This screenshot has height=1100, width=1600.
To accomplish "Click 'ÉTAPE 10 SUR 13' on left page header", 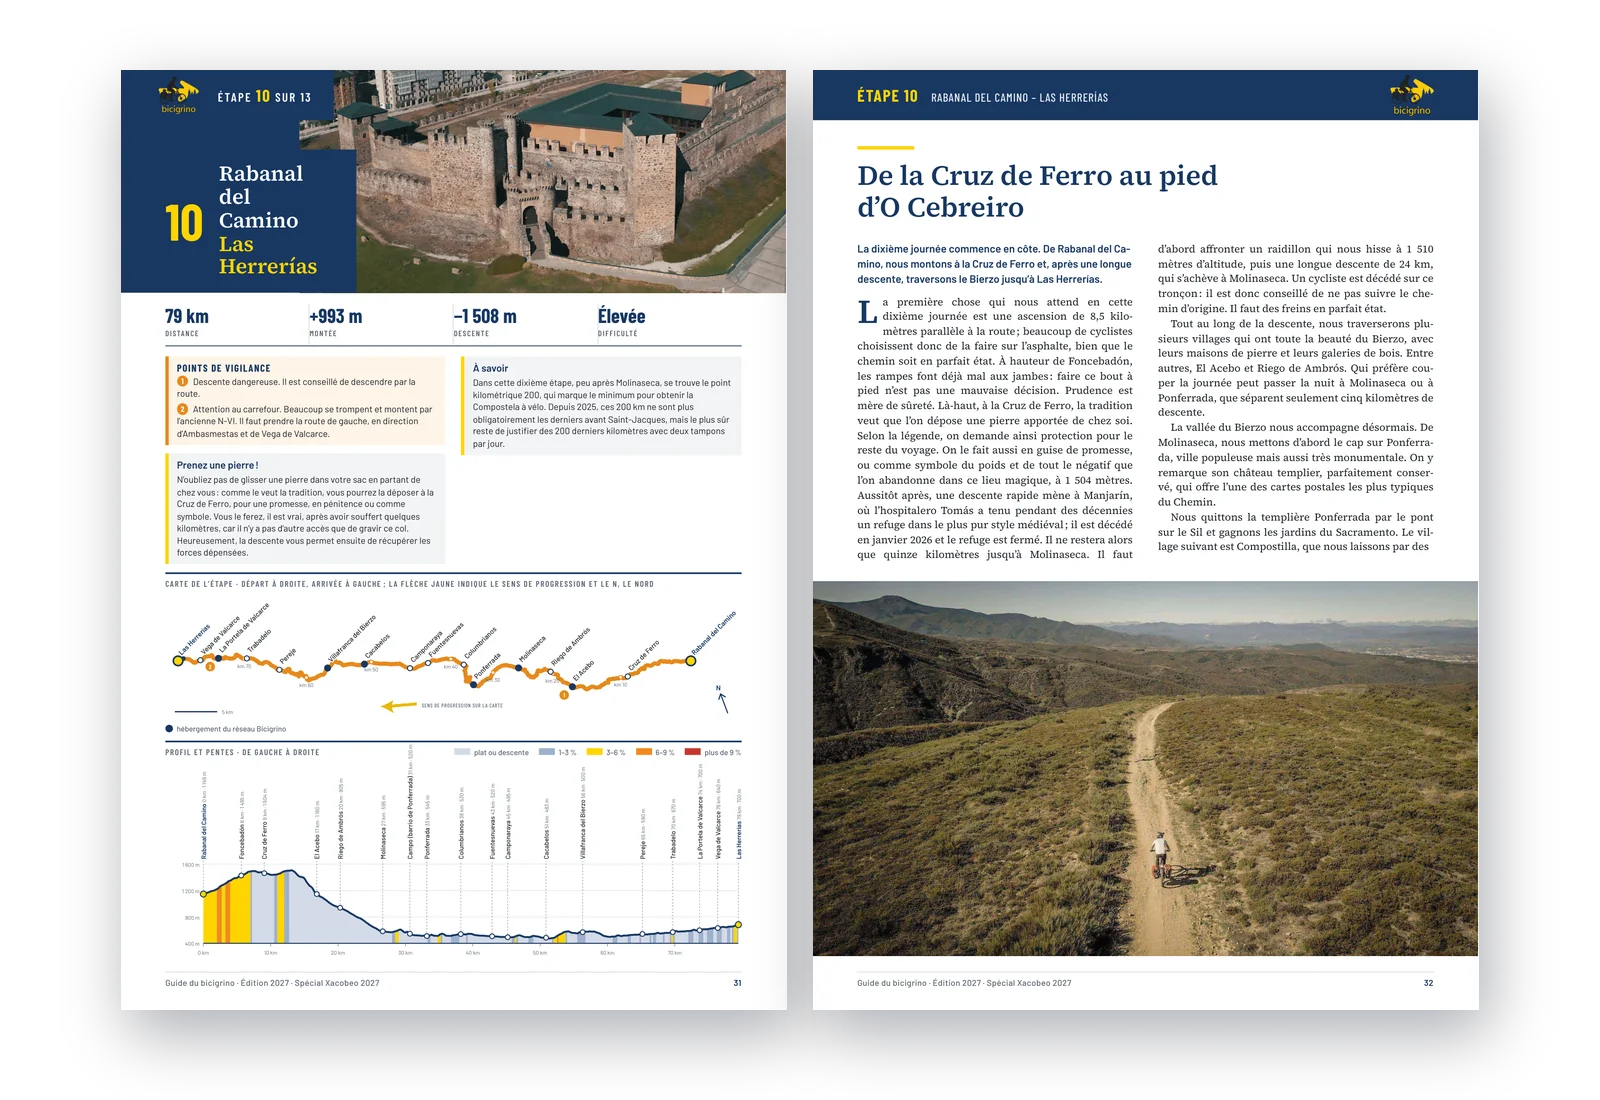I will (x=264, y=97).
